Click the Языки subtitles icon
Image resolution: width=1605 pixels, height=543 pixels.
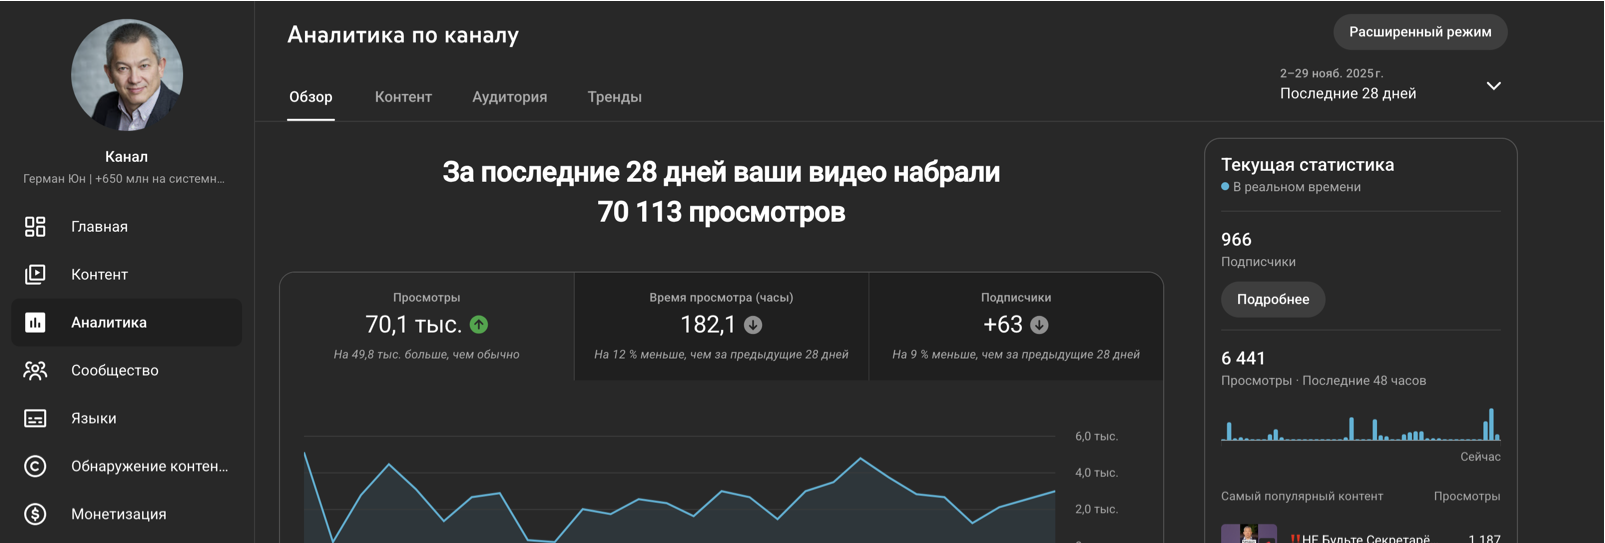click(35, 418)
